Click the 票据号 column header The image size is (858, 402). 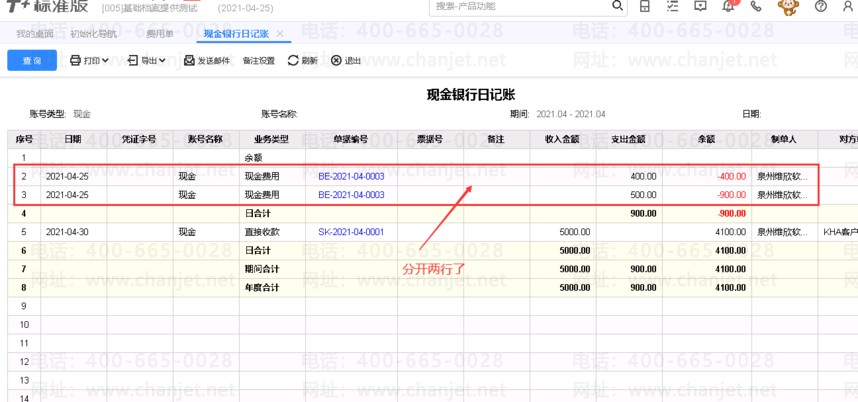[430, 139]
